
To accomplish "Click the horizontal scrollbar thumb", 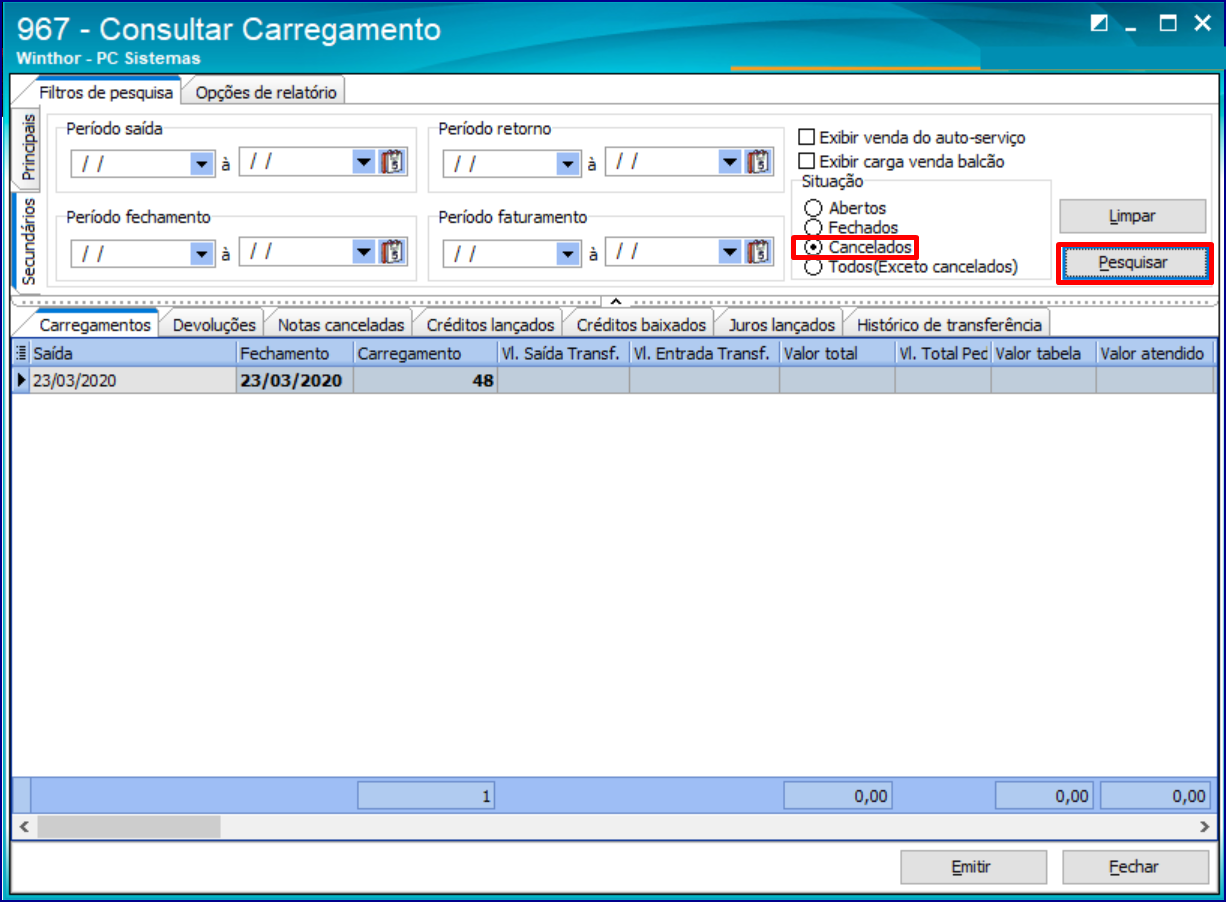I will pos(128,826).
